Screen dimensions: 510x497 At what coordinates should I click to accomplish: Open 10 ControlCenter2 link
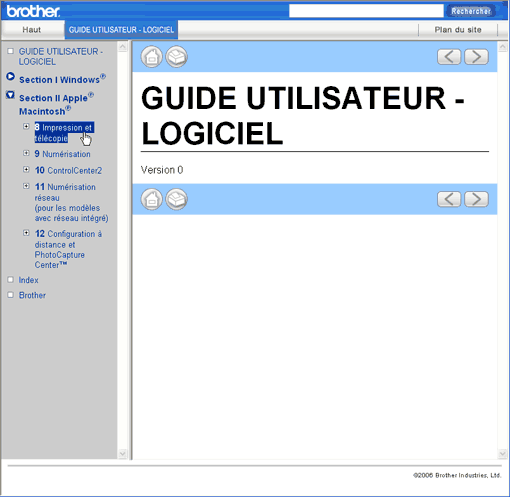[x=68, y=170]
